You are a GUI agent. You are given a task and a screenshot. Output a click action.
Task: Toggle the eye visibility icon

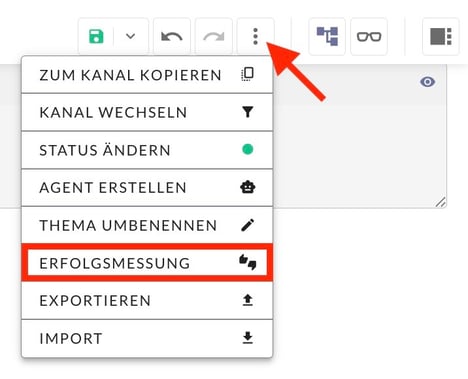[x=427, y=82]
